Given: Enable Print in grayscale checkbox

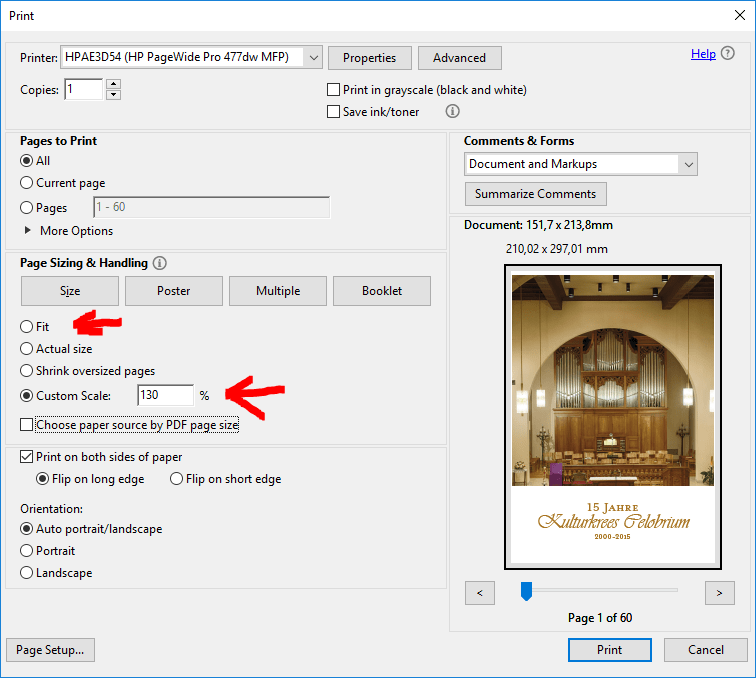Looking at the screenshot, I should click(x=333, y=90).
